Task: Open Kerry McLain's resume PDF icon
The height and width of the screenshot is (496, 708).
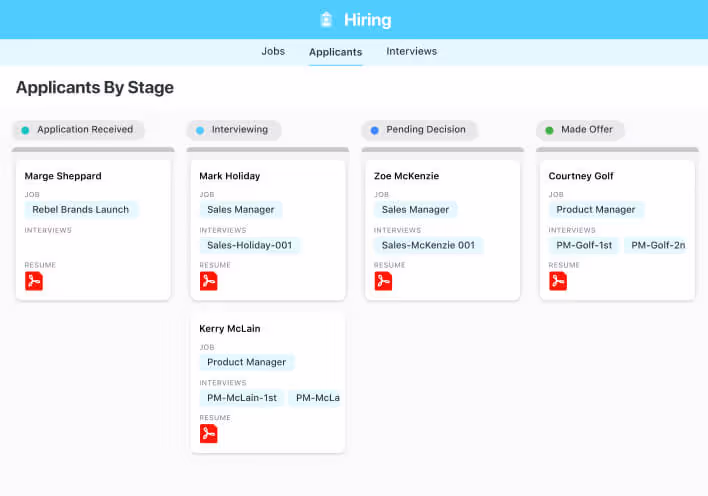Action: pyautogui.click(x=208, y=433)
